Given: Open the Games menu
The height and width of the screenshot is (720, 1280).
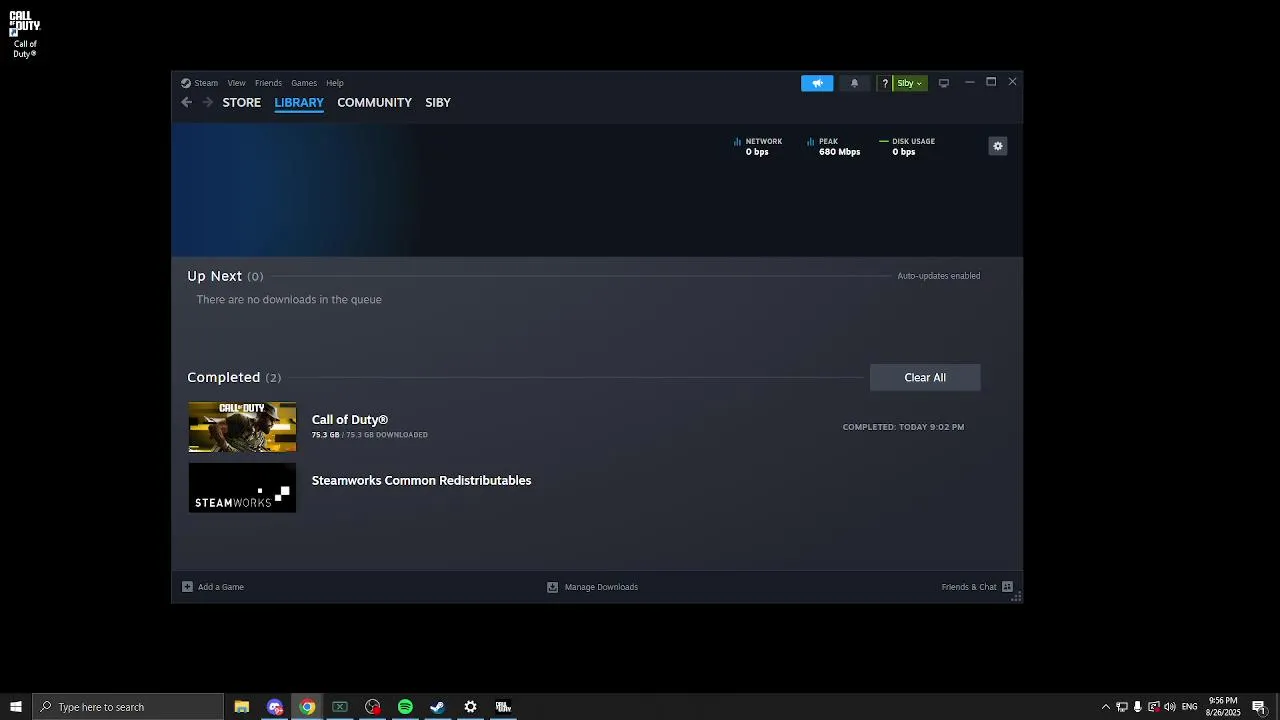Looking at the screenshot, I should 304,83.
